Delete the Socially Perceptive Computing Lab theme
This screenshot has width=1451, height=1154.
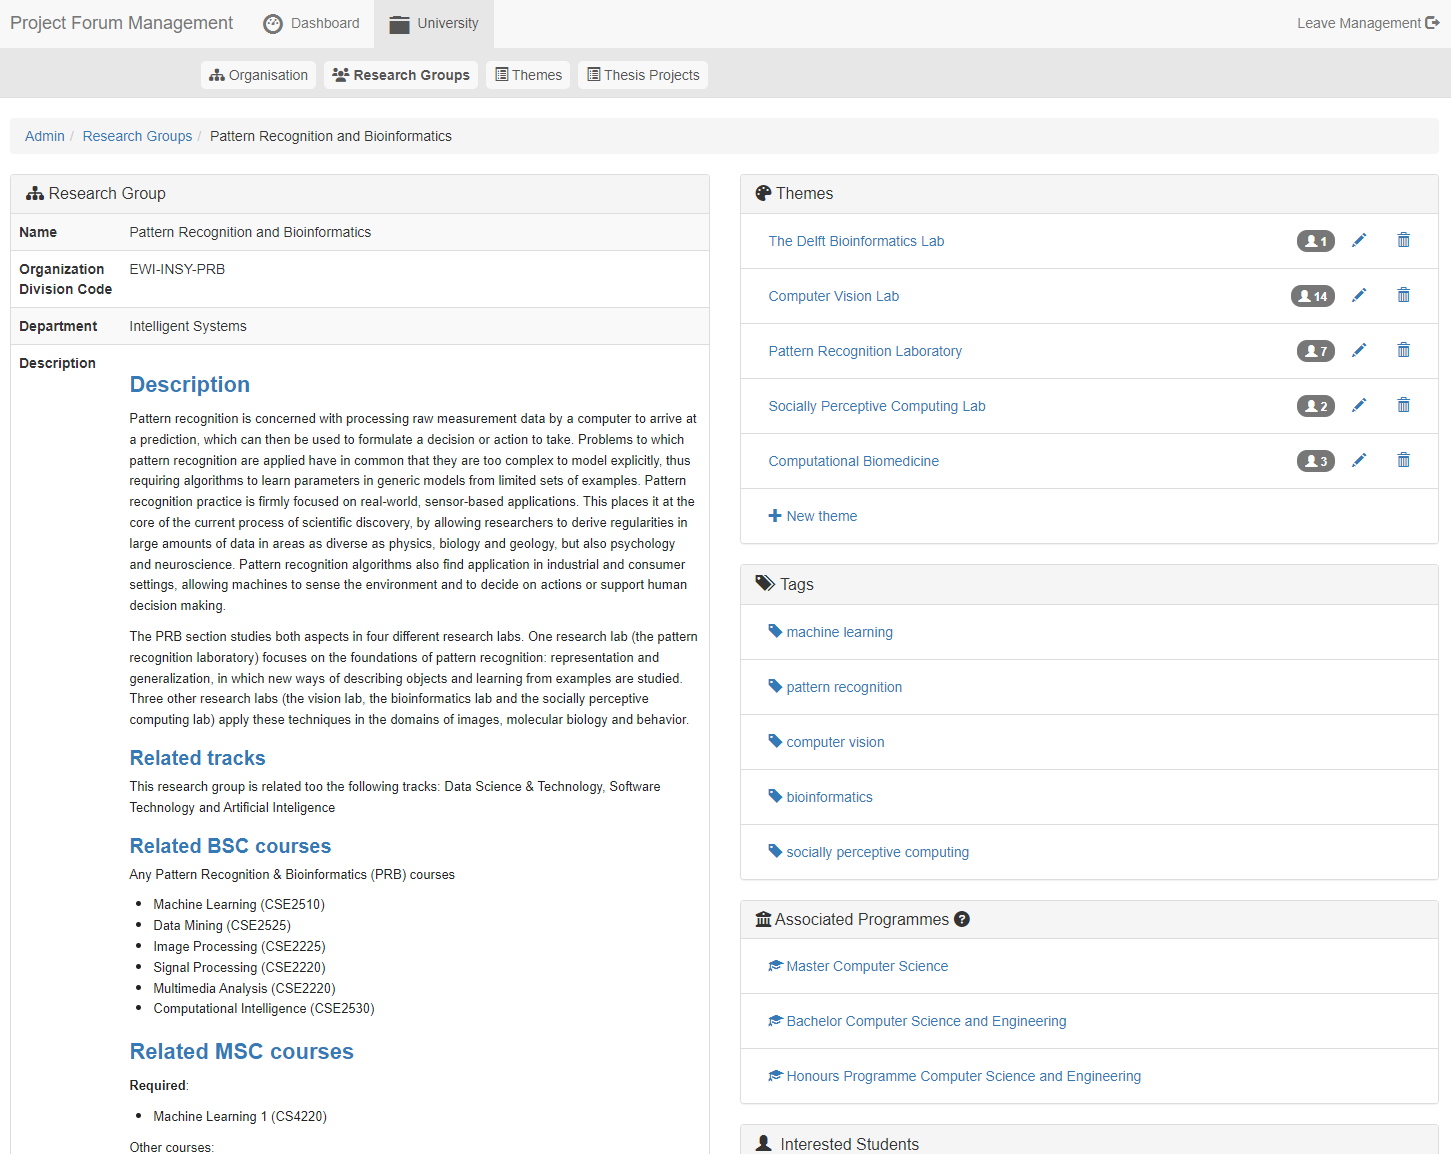tap(1403, 406)
